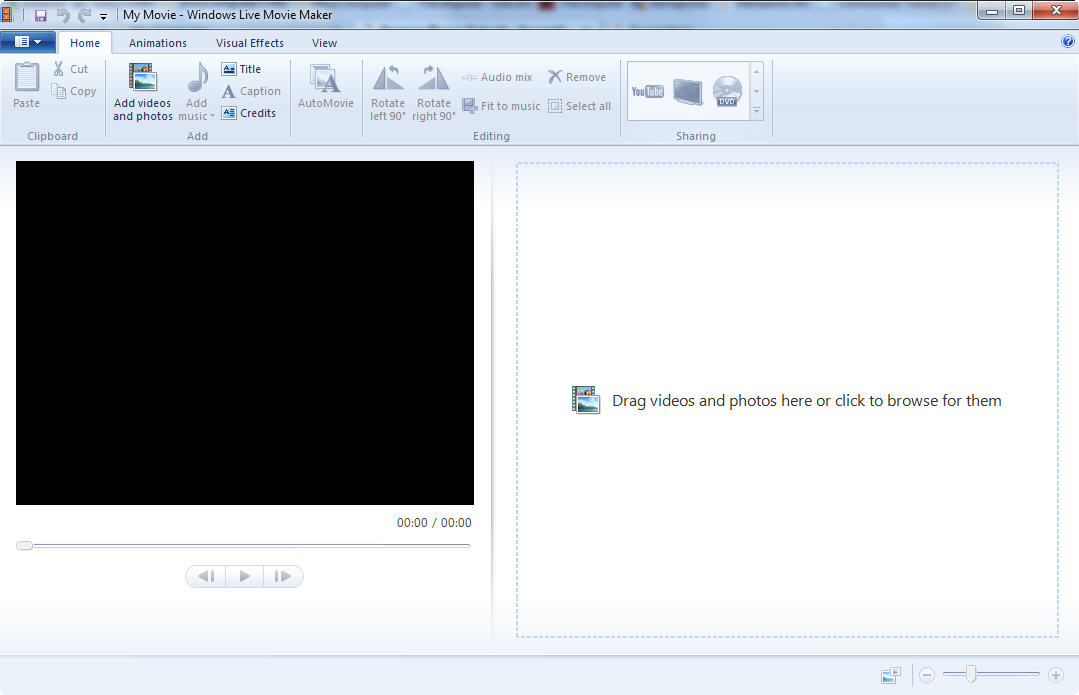Redo the last undone action
Image resolution: width=1079 pixels, height=695 pixels.
(84, 15)
